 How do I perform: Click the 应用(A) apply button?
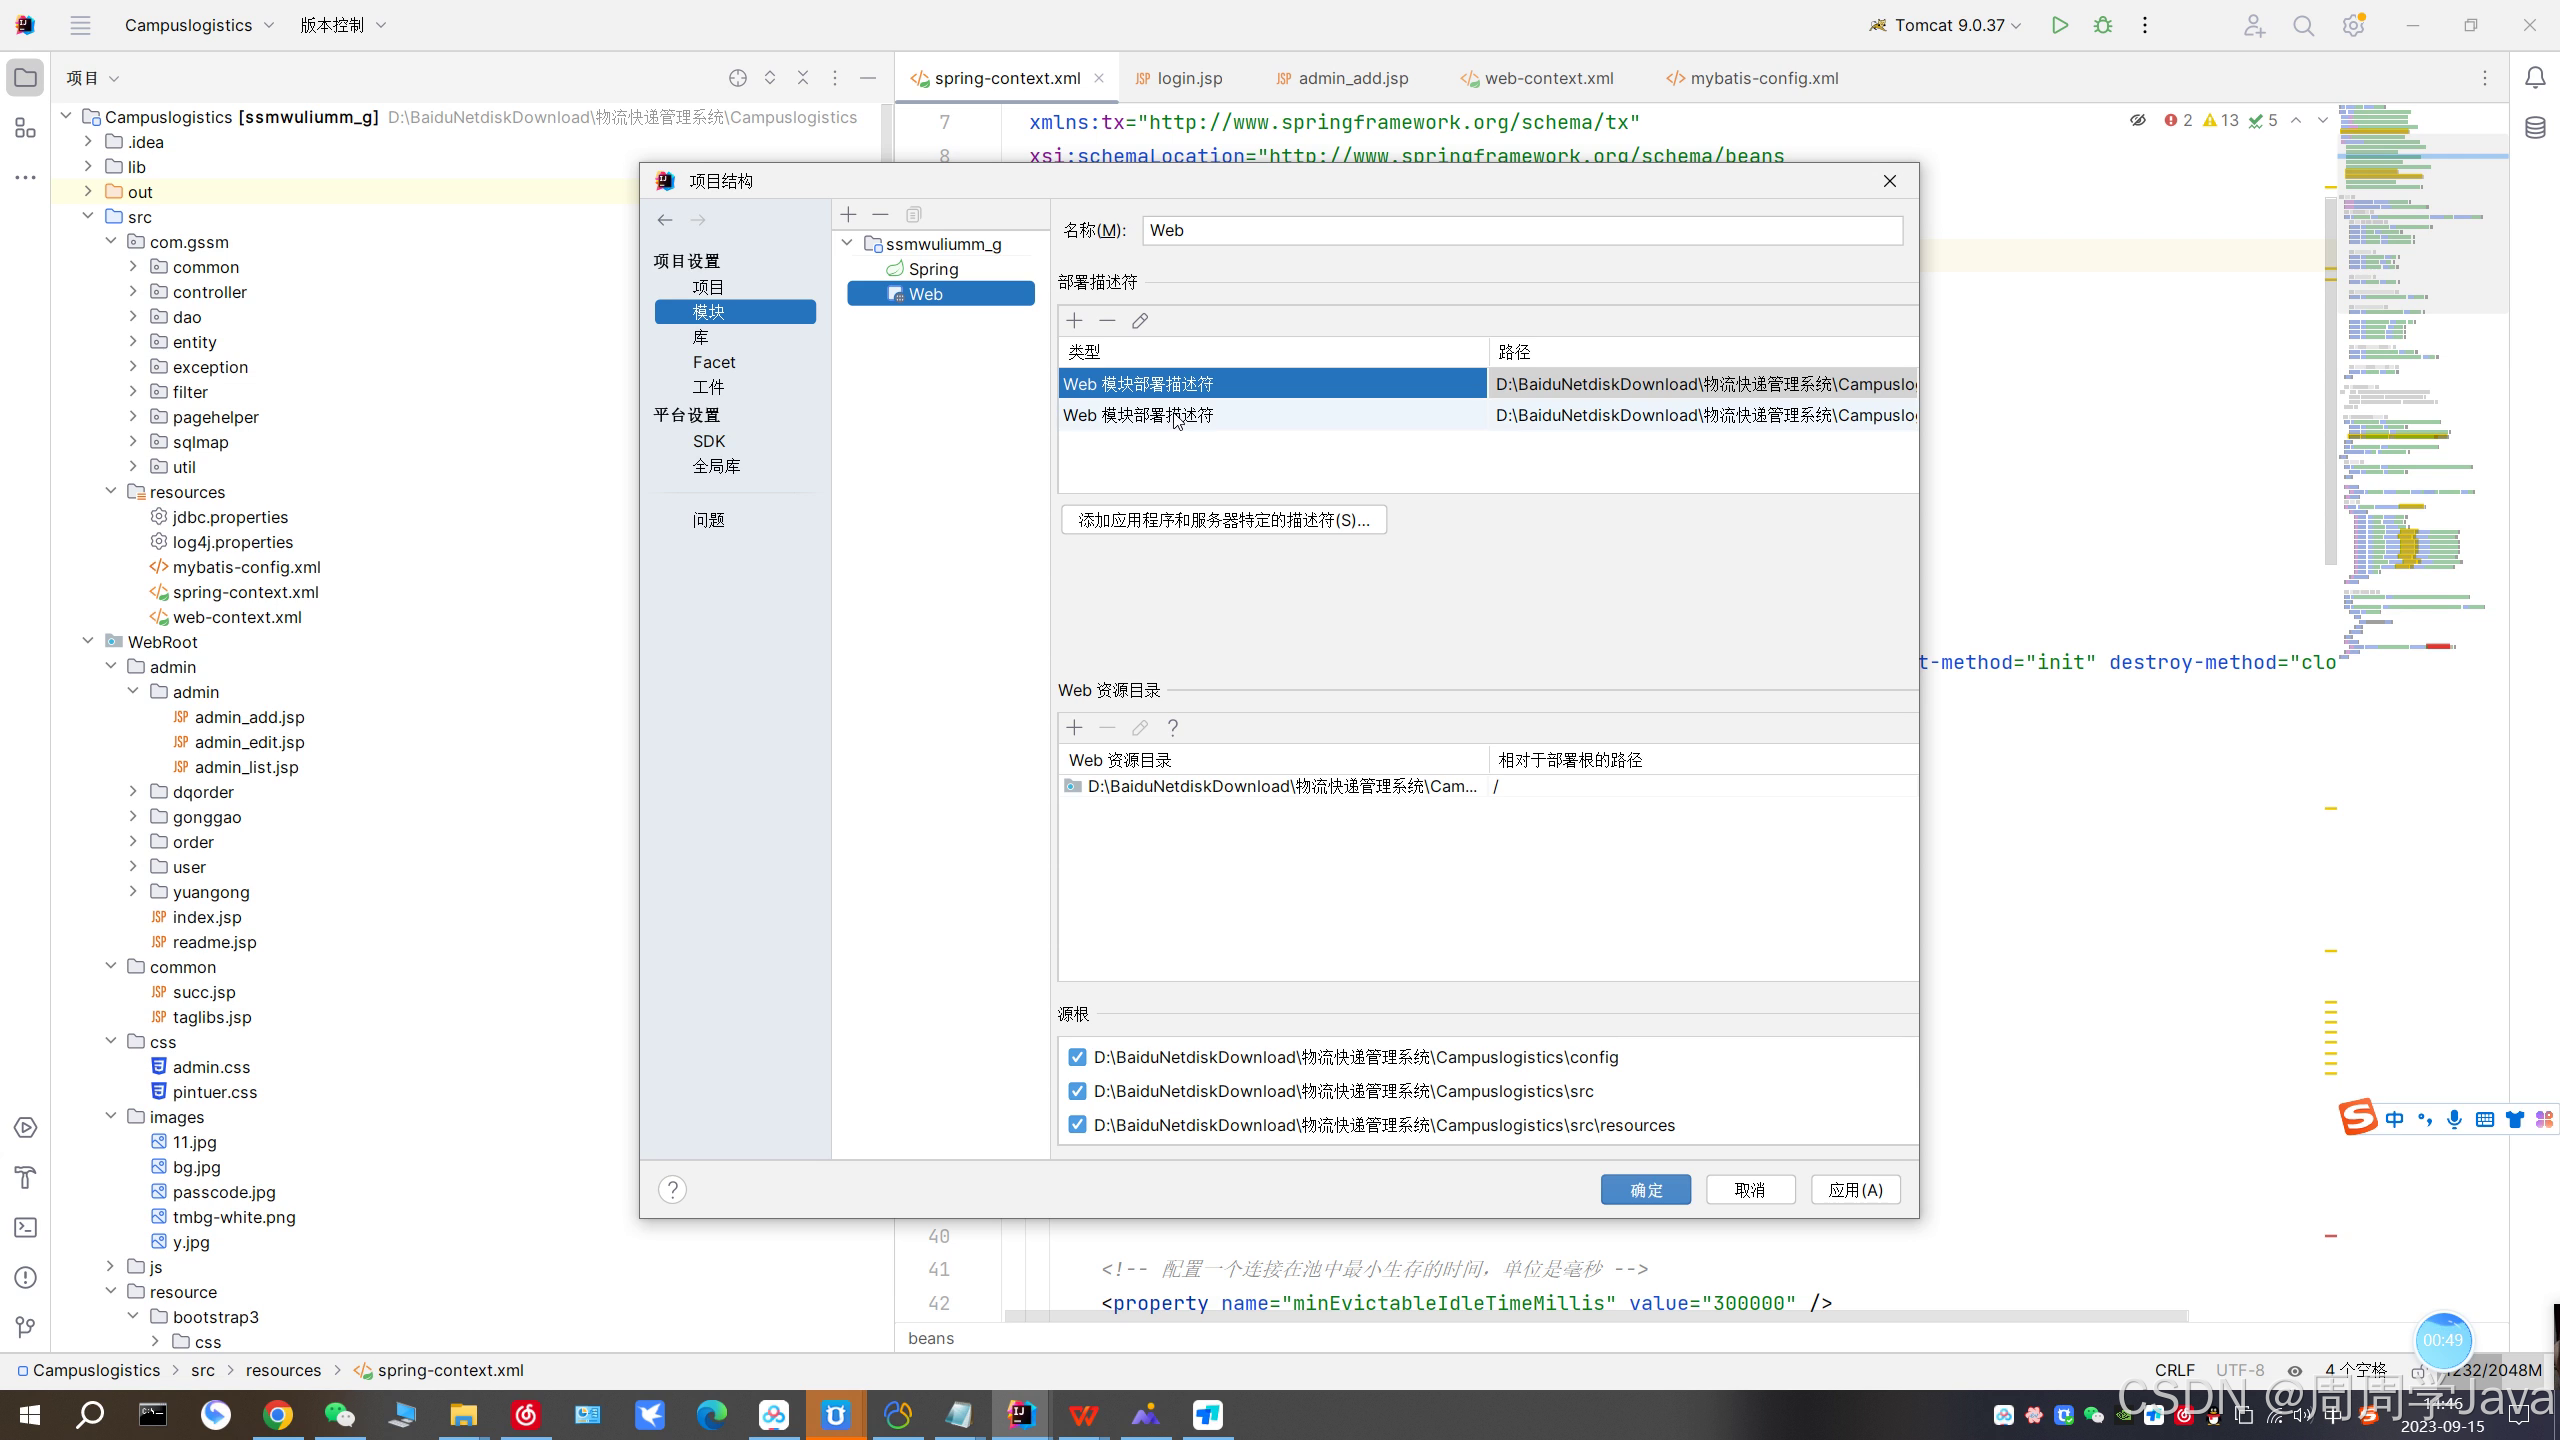pos(1855,1190)
